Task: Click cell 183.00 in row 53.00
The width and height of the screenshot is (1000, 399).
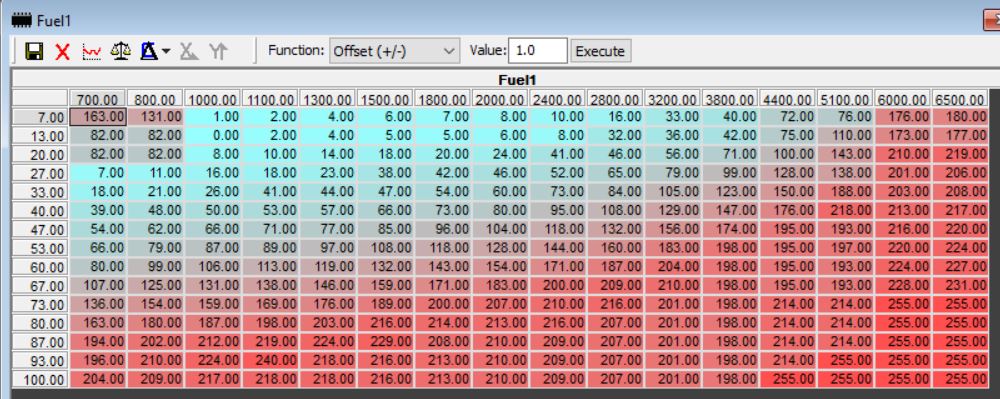Action: point(673,248)
